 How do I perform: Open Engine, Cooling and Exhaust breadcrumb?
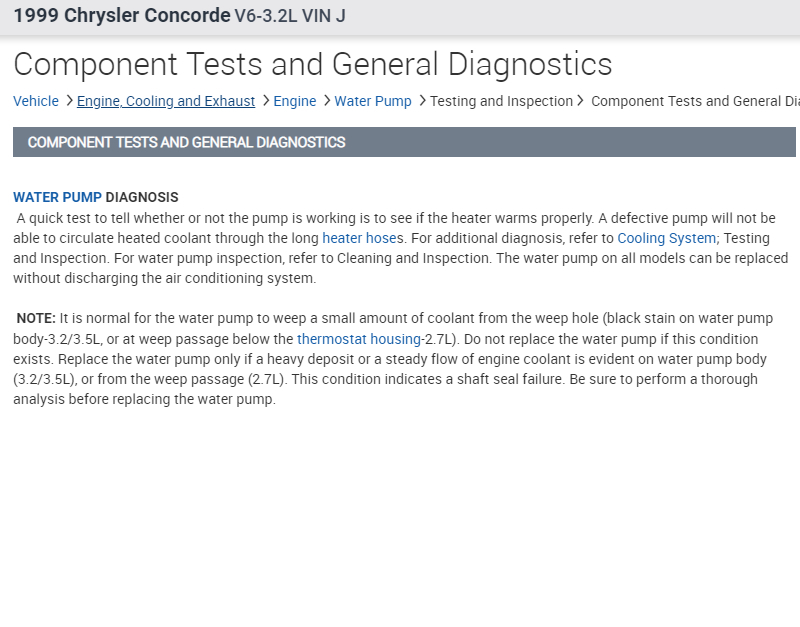pos(166,101)
